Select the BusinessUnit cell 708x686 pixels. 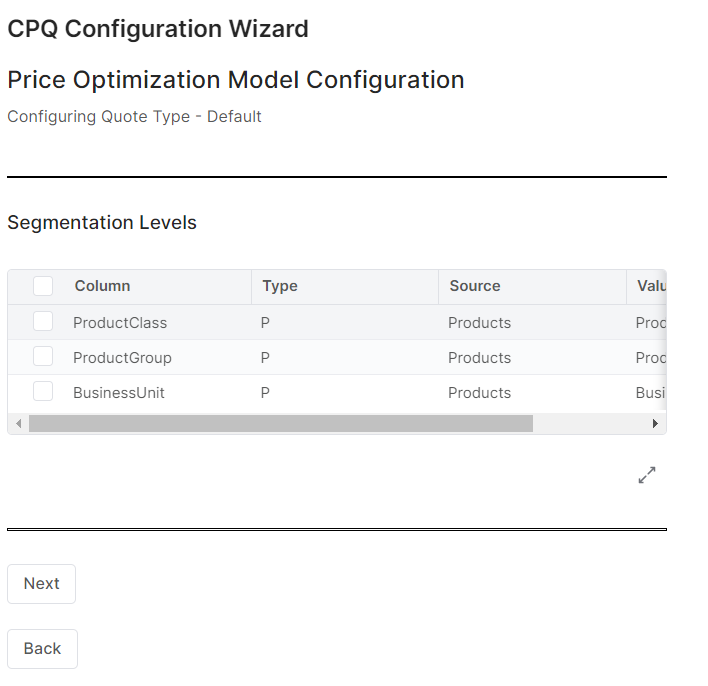tap(119, 393)
